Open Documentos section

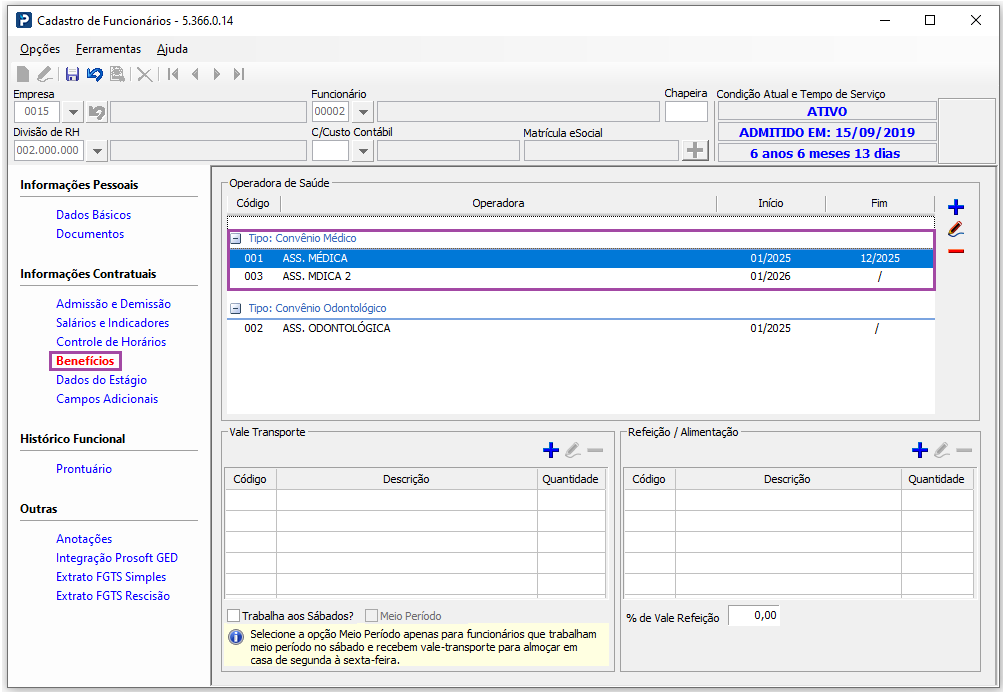click(x=90, y=234)
